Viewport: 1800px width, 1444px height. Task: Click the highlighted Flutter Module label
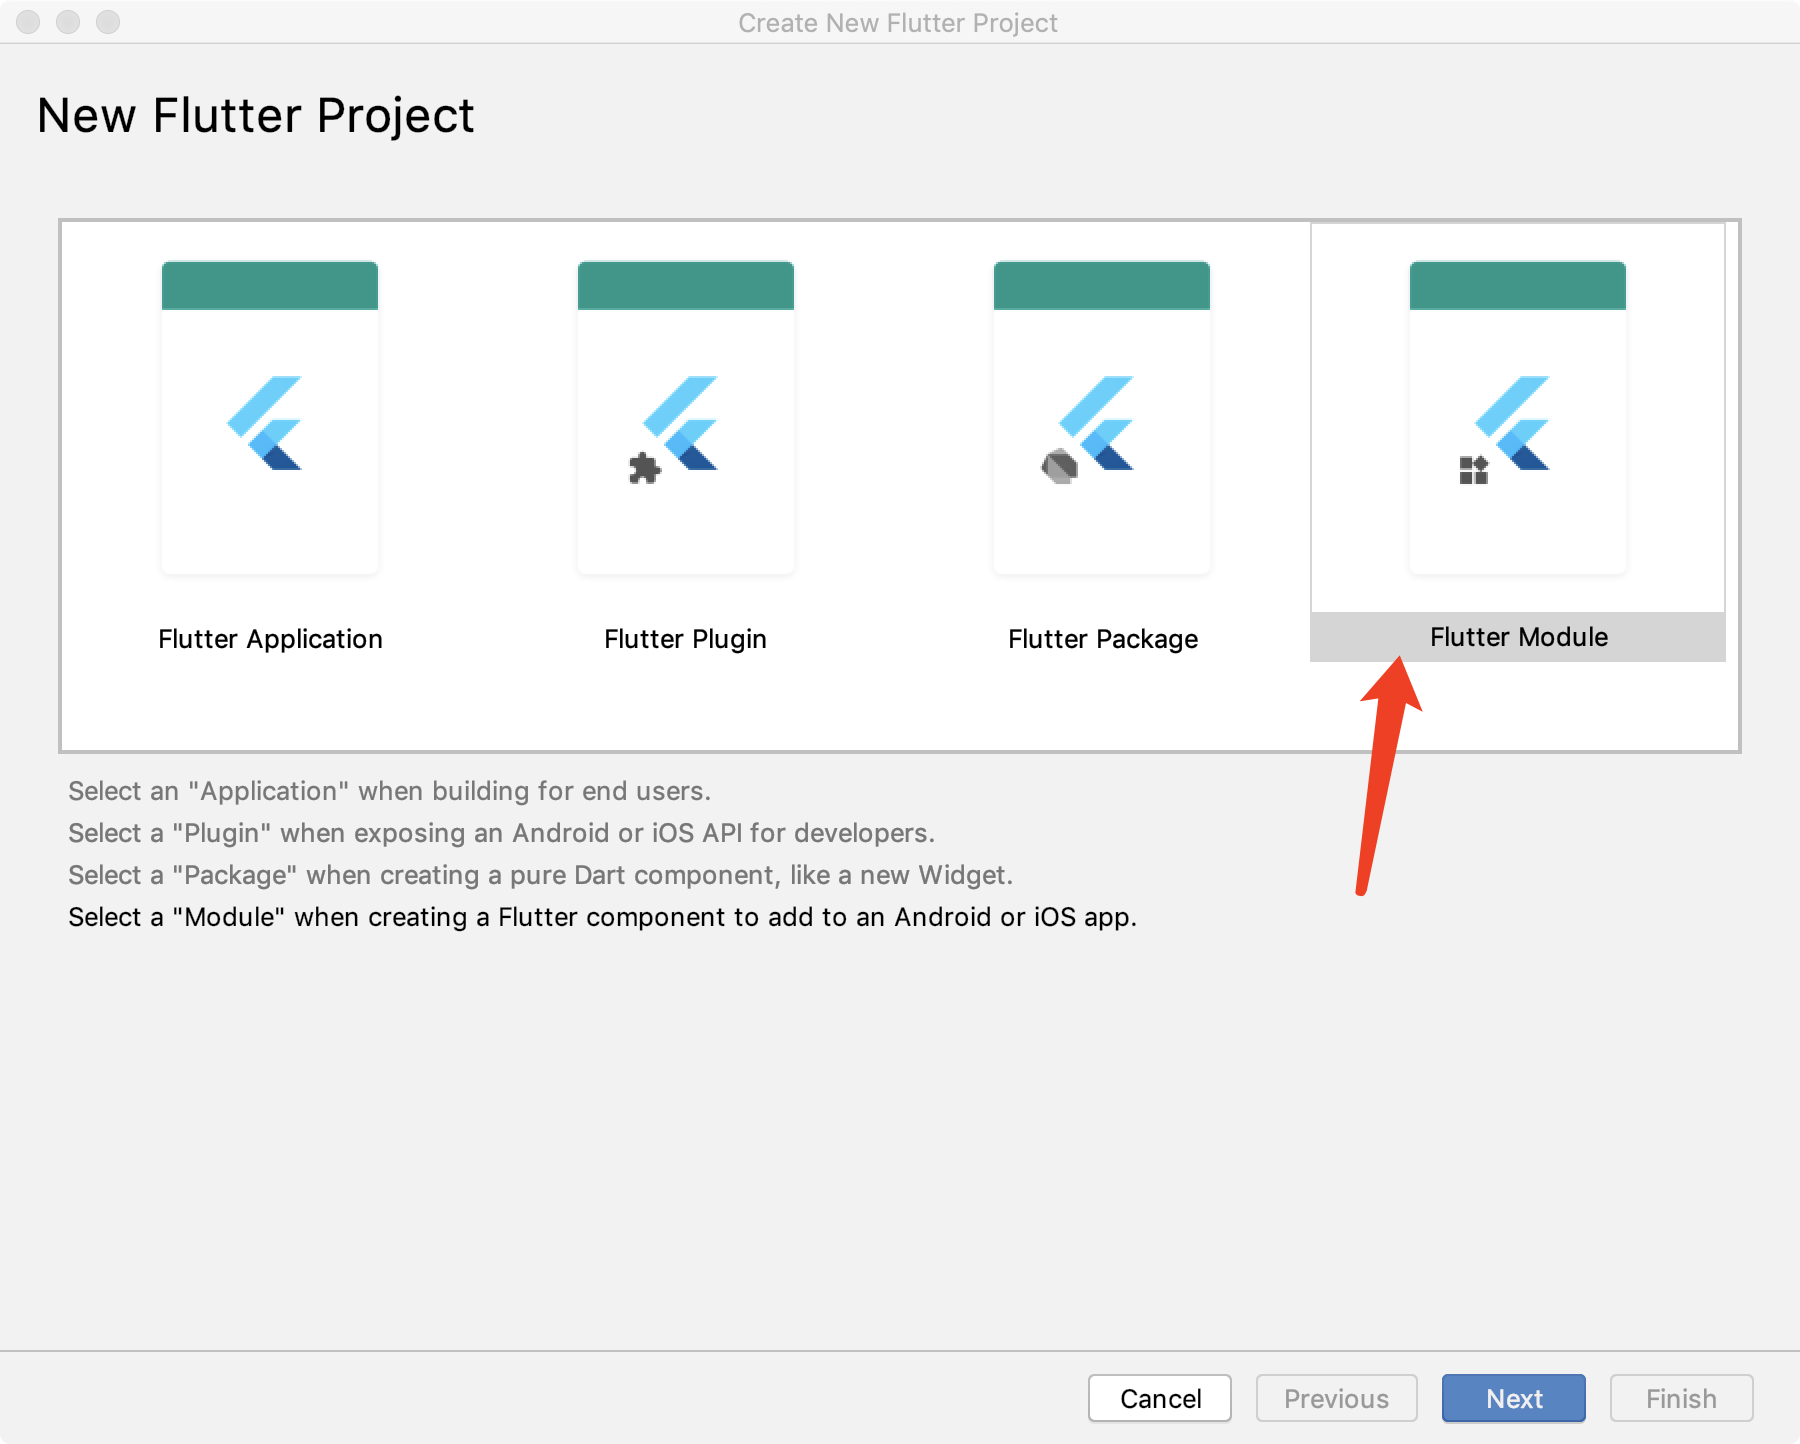pos(1518,637)
